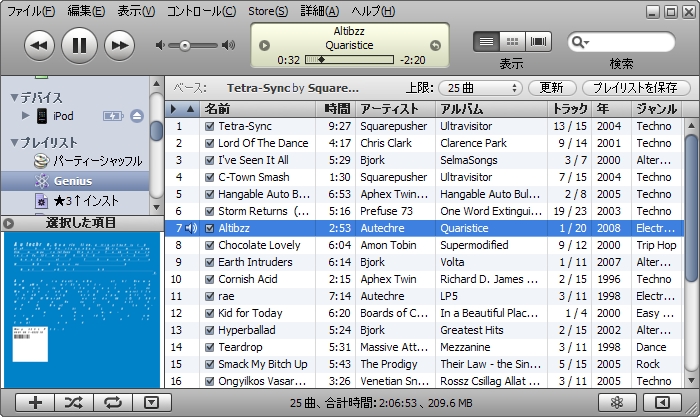This screenshot has width=700, height=417.
Task: Open the 編集 menu
Action: pyautogui.click(x=86, y=11)
